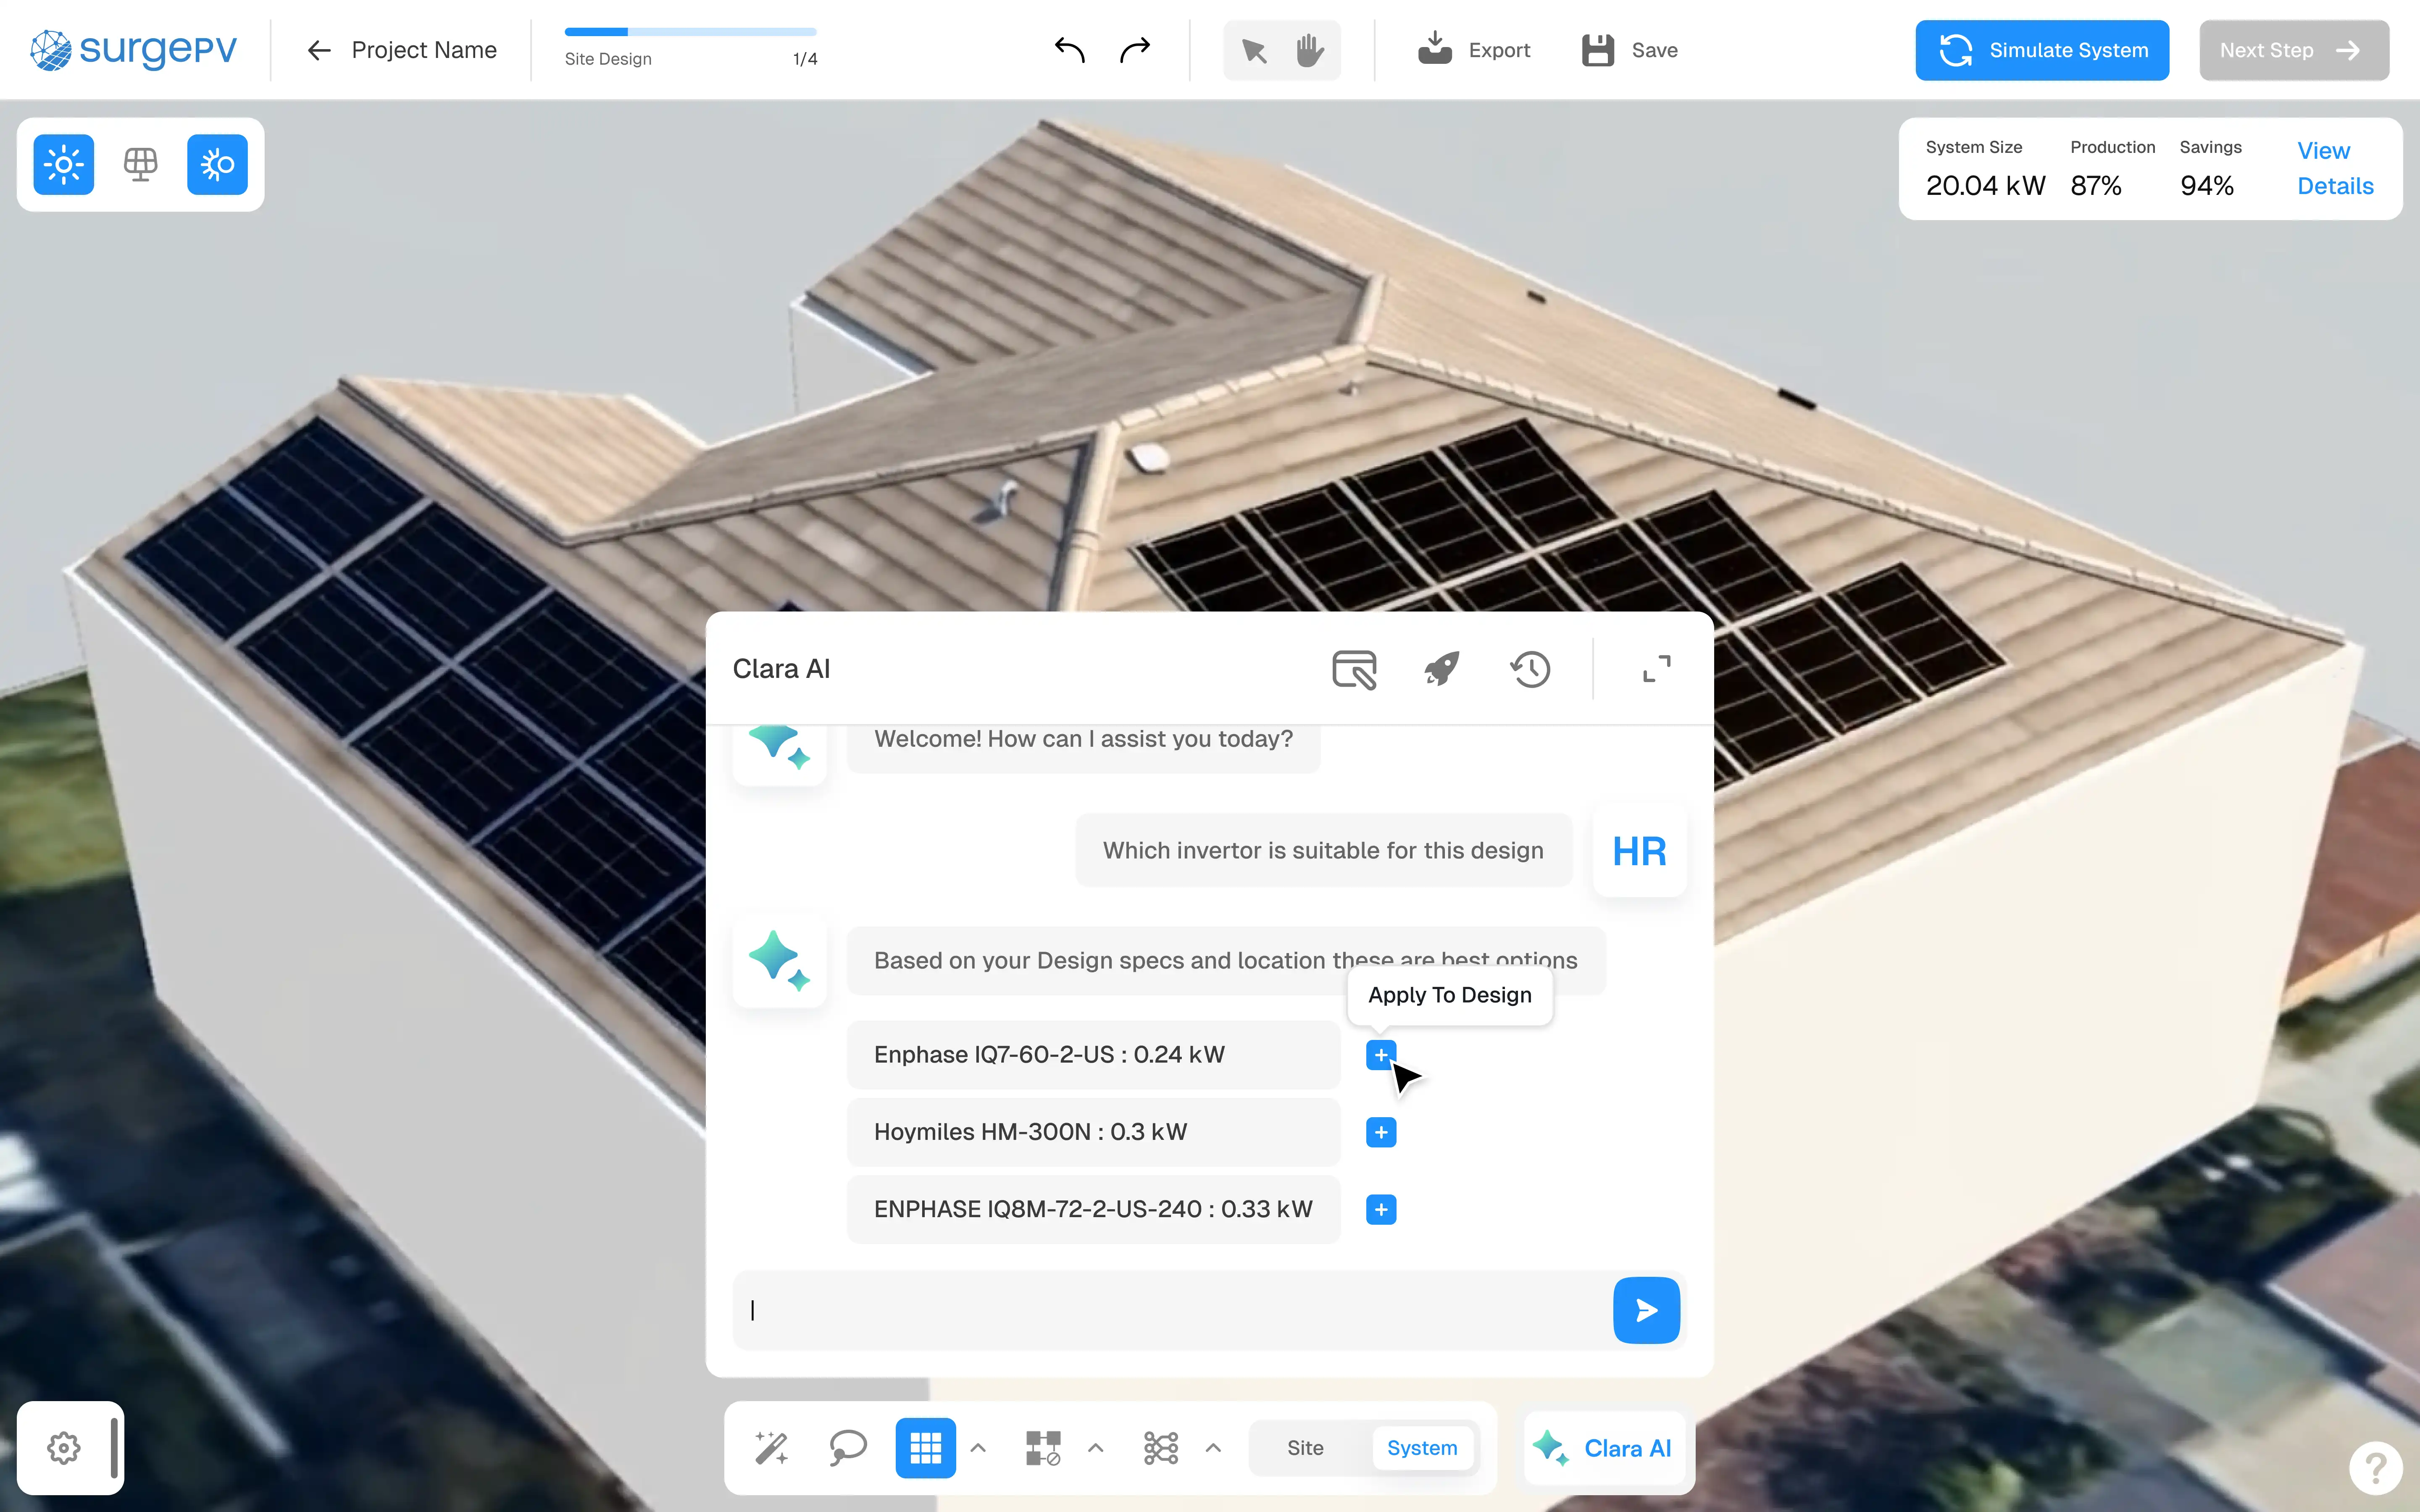Select the magic wand auto-design tool

point(771,1448)
